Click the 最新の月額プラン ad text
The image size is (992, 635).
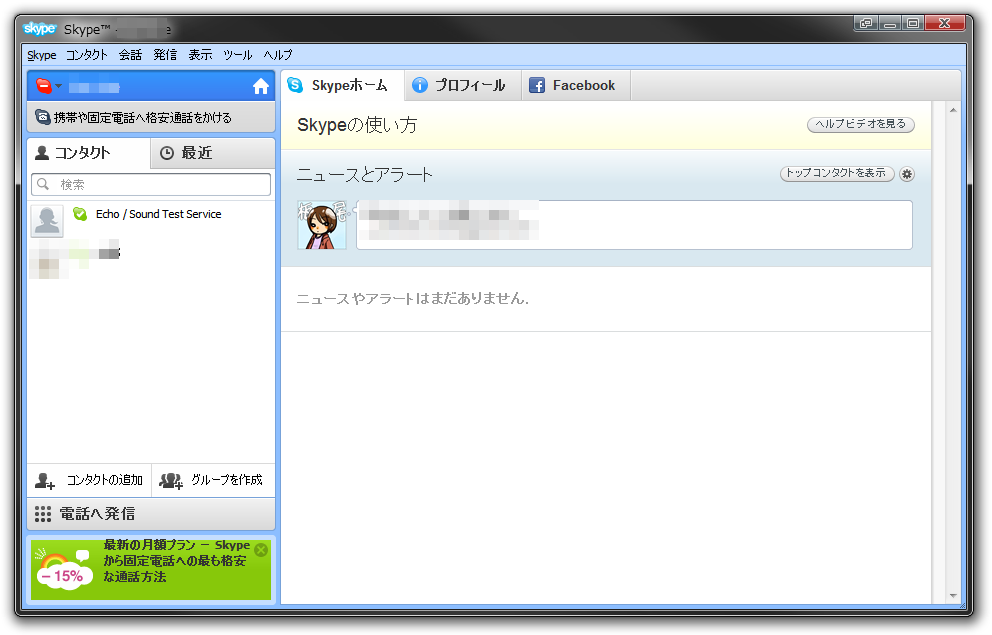176,560
